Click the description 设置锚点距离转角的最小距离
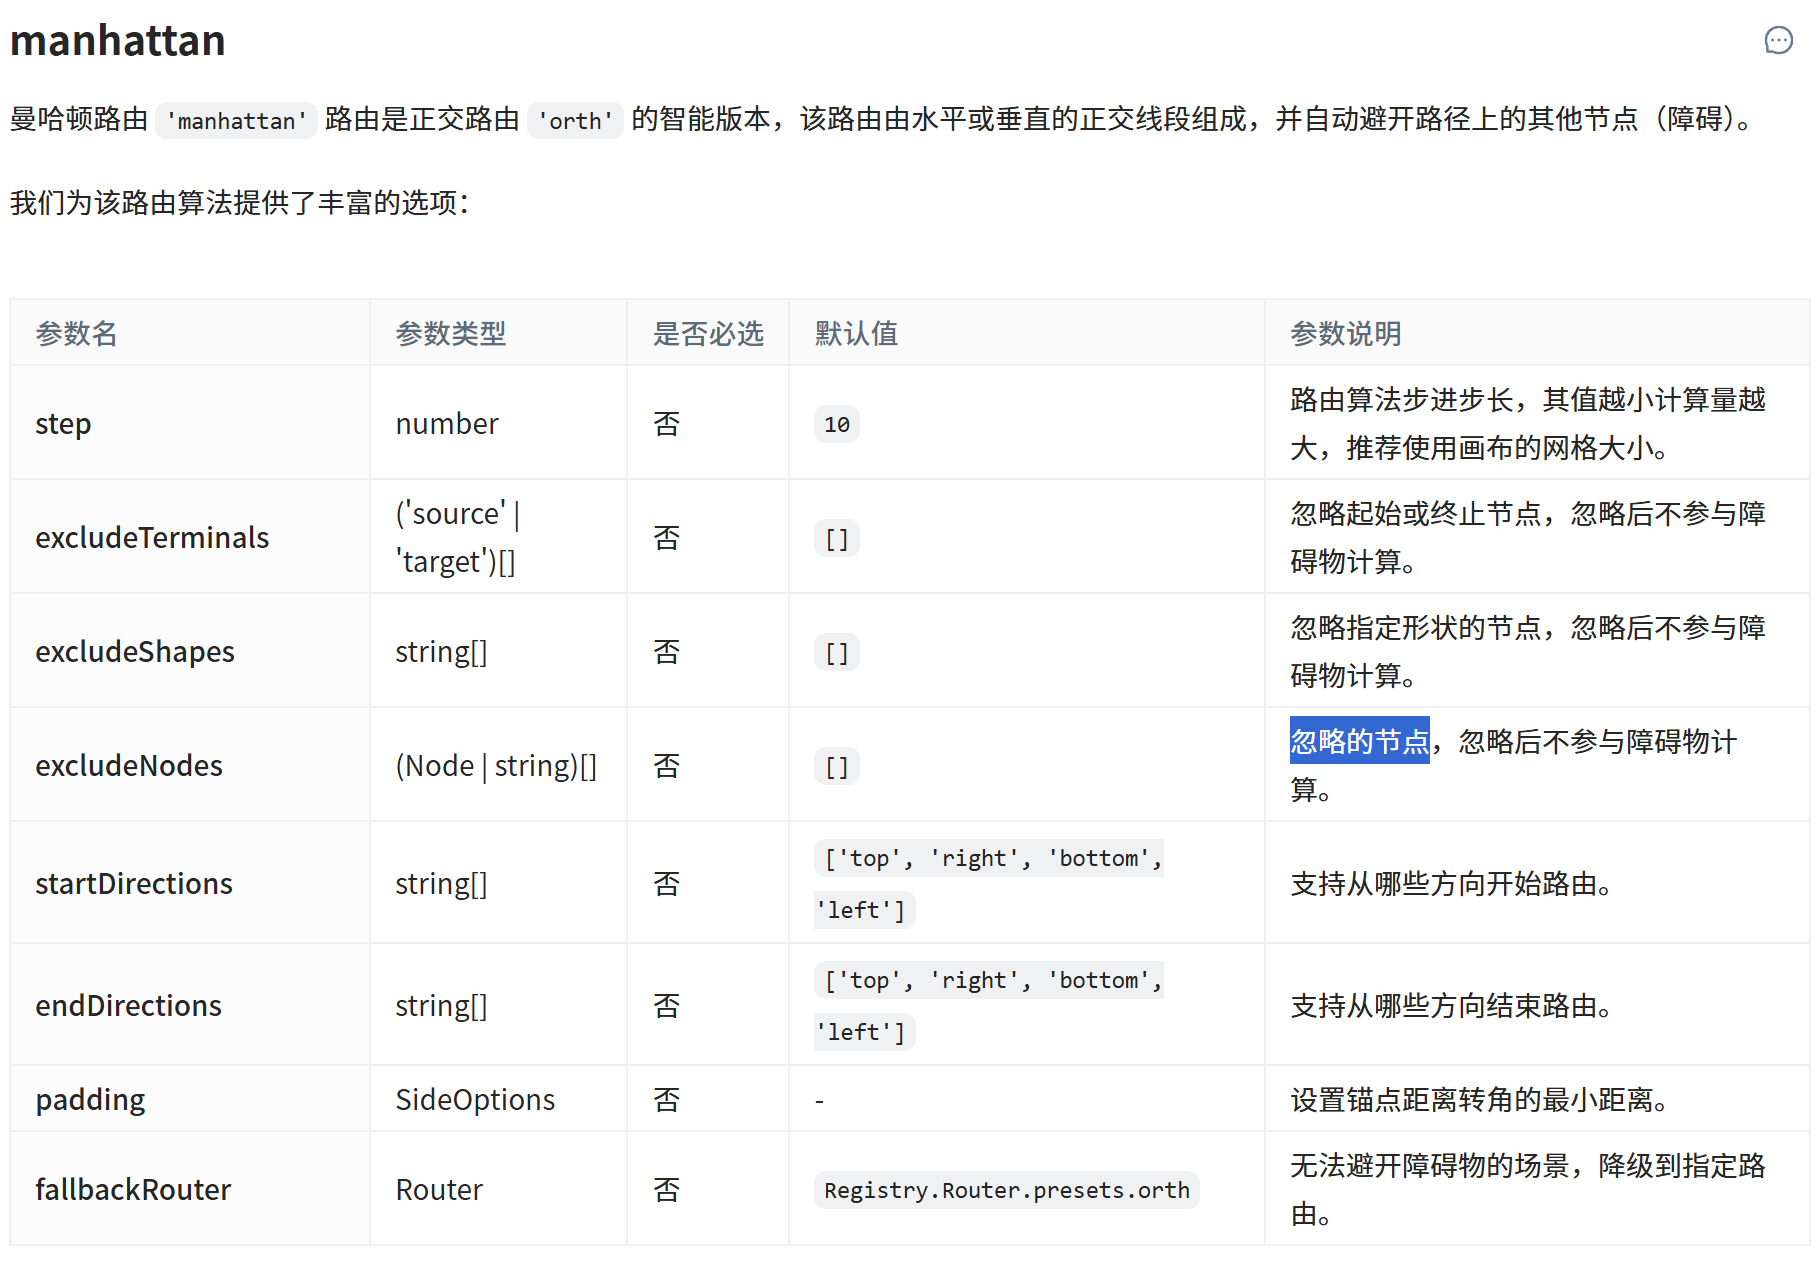 coord(1479,1100)
